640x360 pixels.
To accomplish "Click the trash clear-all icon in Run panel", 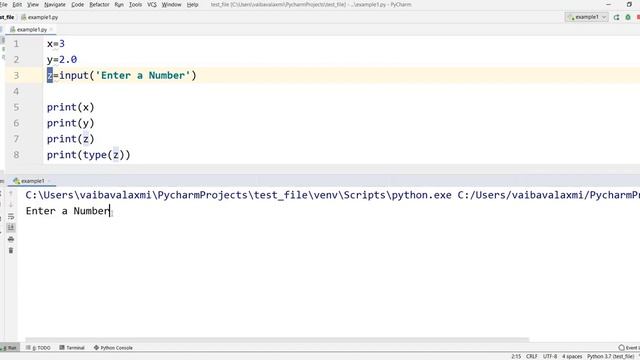I will tap(11, 250).
